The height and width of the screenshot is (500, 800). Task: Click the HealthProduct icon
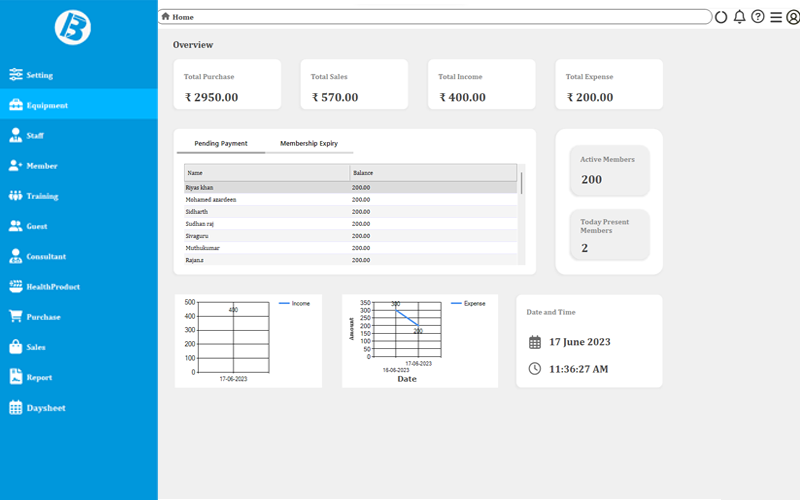tap(16, 286)
